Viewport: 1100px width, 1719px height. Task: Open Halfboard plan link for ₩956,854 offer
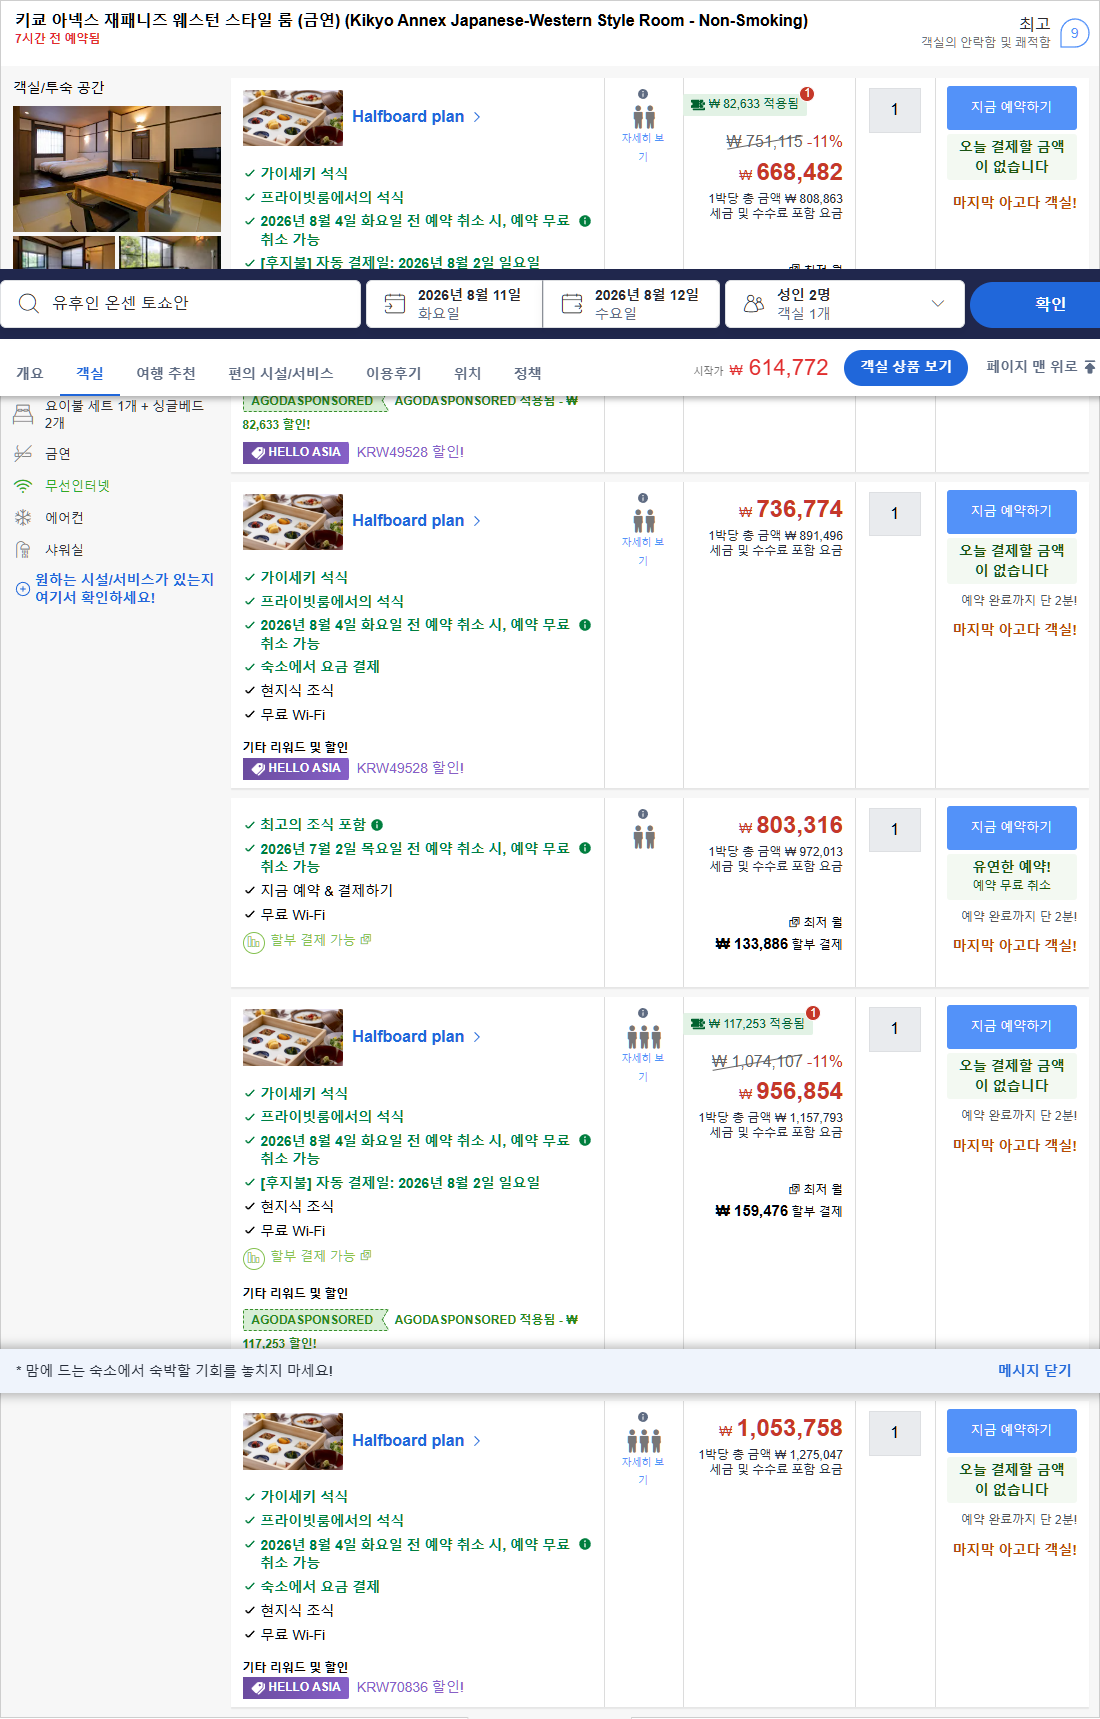(416, 1037)
